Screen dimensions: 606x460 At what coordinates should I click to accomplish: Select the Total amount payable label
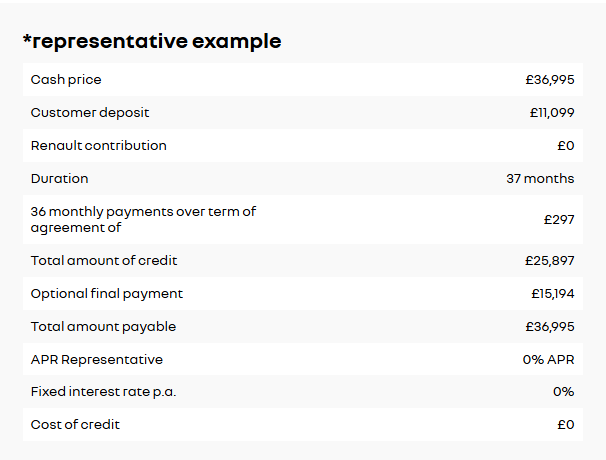(x=103, y=327)
